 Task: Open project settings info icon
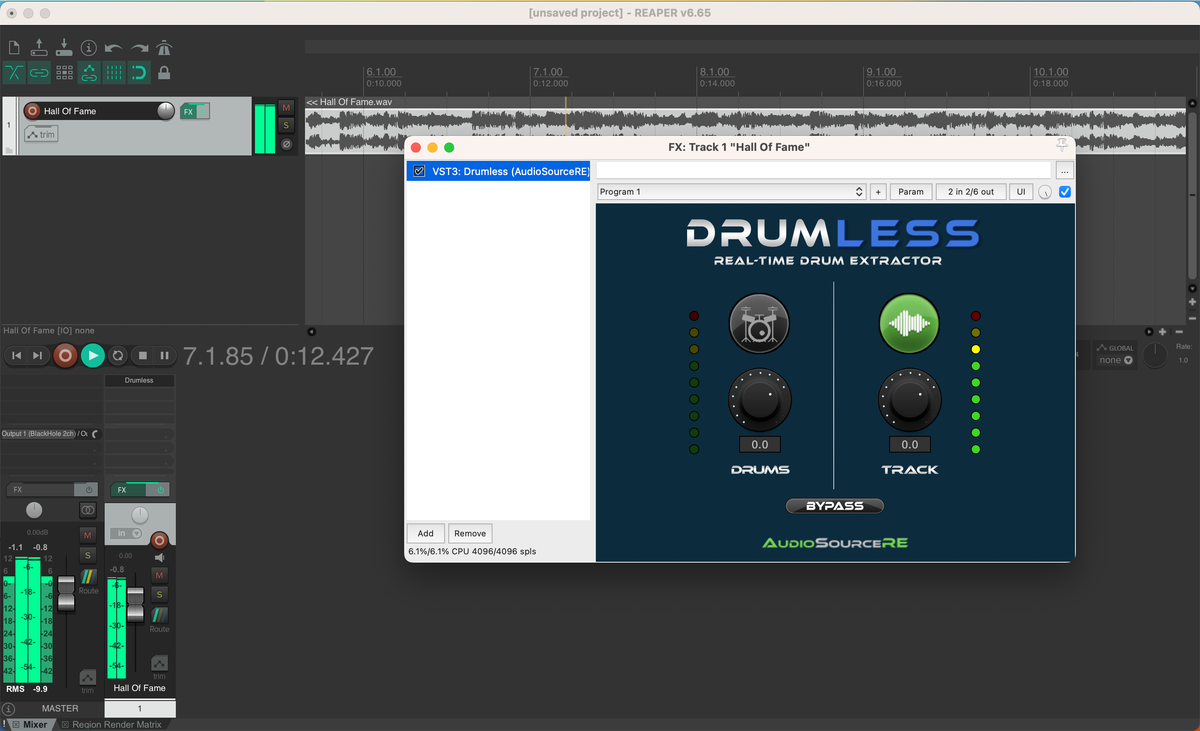coord(89,48)
